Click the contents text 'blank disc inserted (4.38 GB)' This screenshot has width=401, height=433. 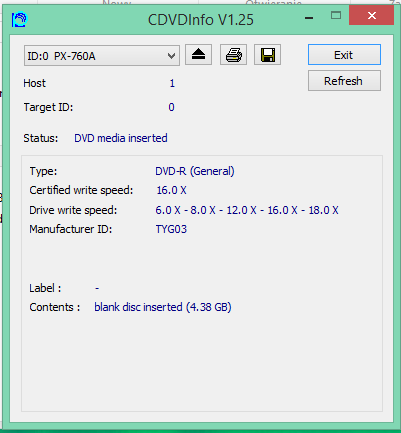(163, 307)
